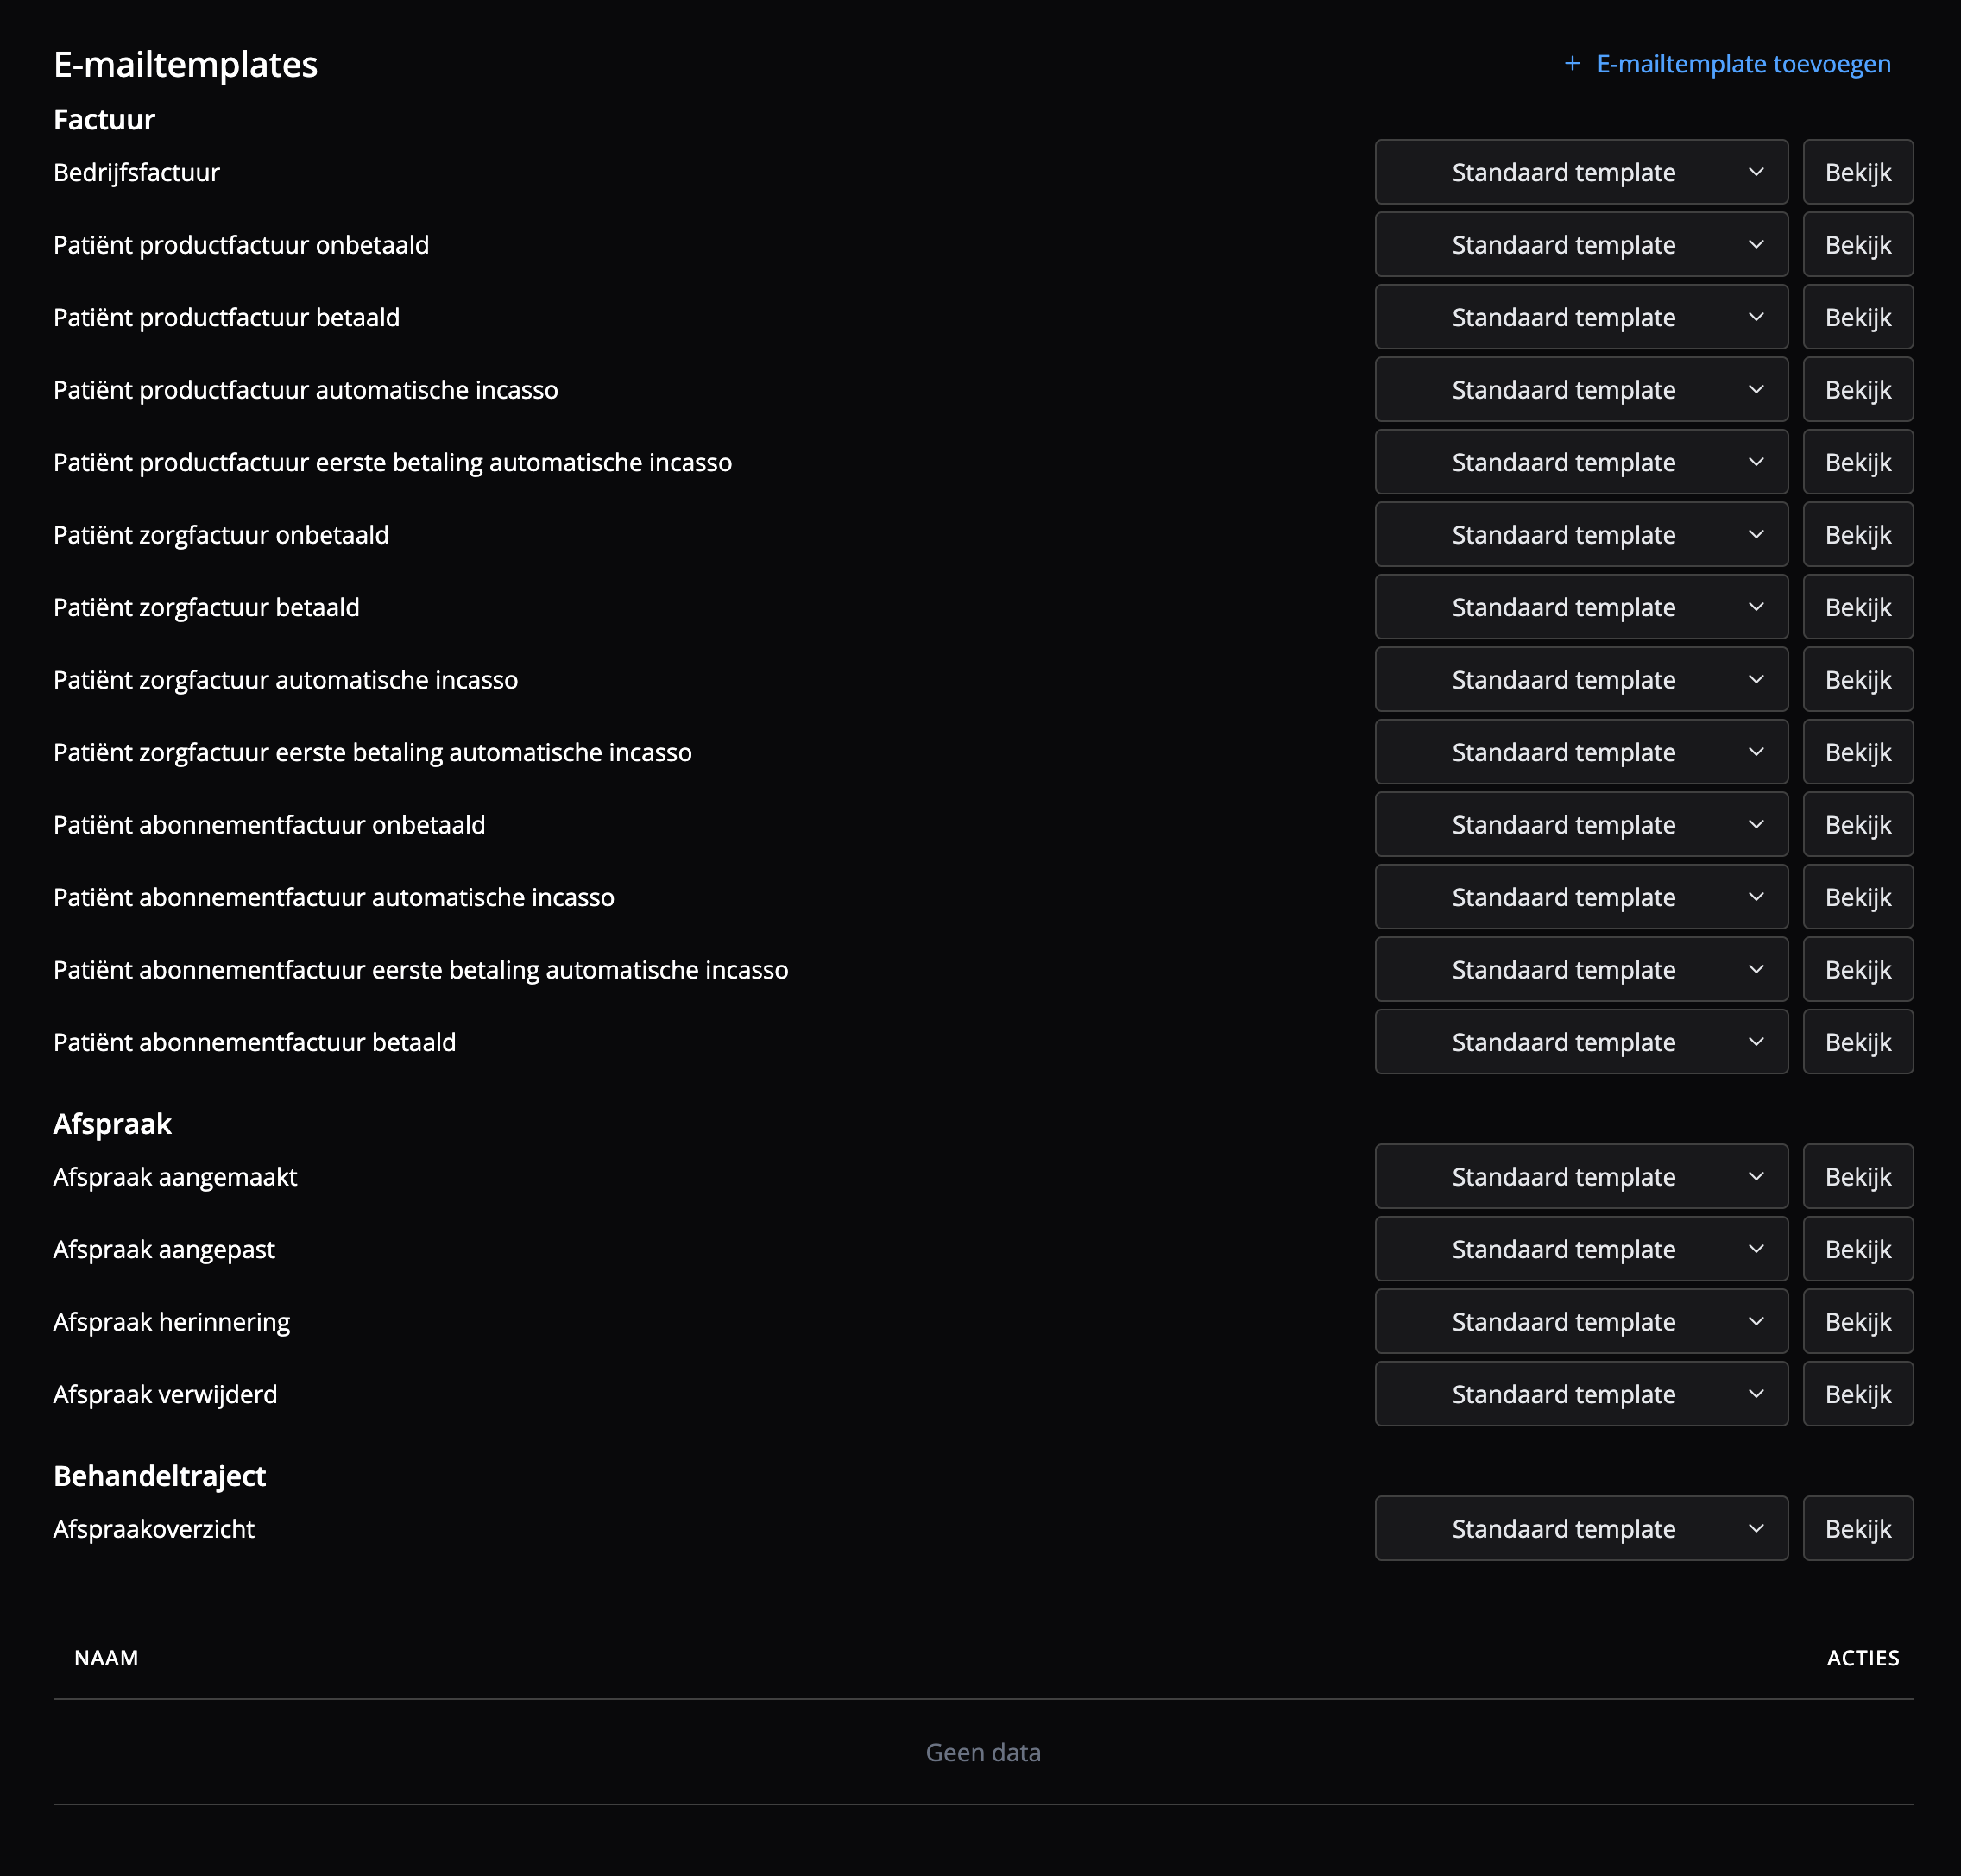Image resolution: width=1961 pixels, height=1876 pixels.
Task: Open the template dropdown for Afspraak aangemaakt
Action: point(1580,1177)
